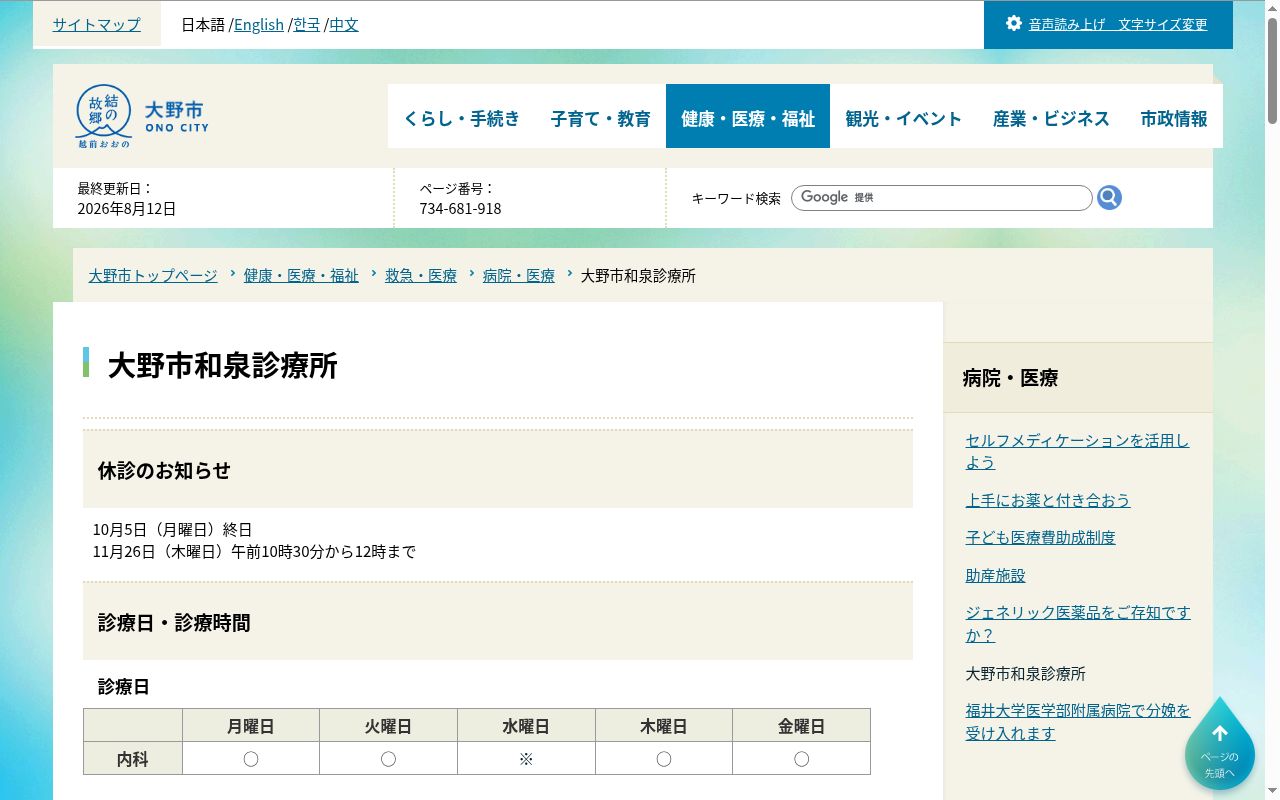Click the 11月26日（木曜日） closure notice line
Image resolution: width=1280 pixels, height=800 pixels.
(x=254, y=551)
